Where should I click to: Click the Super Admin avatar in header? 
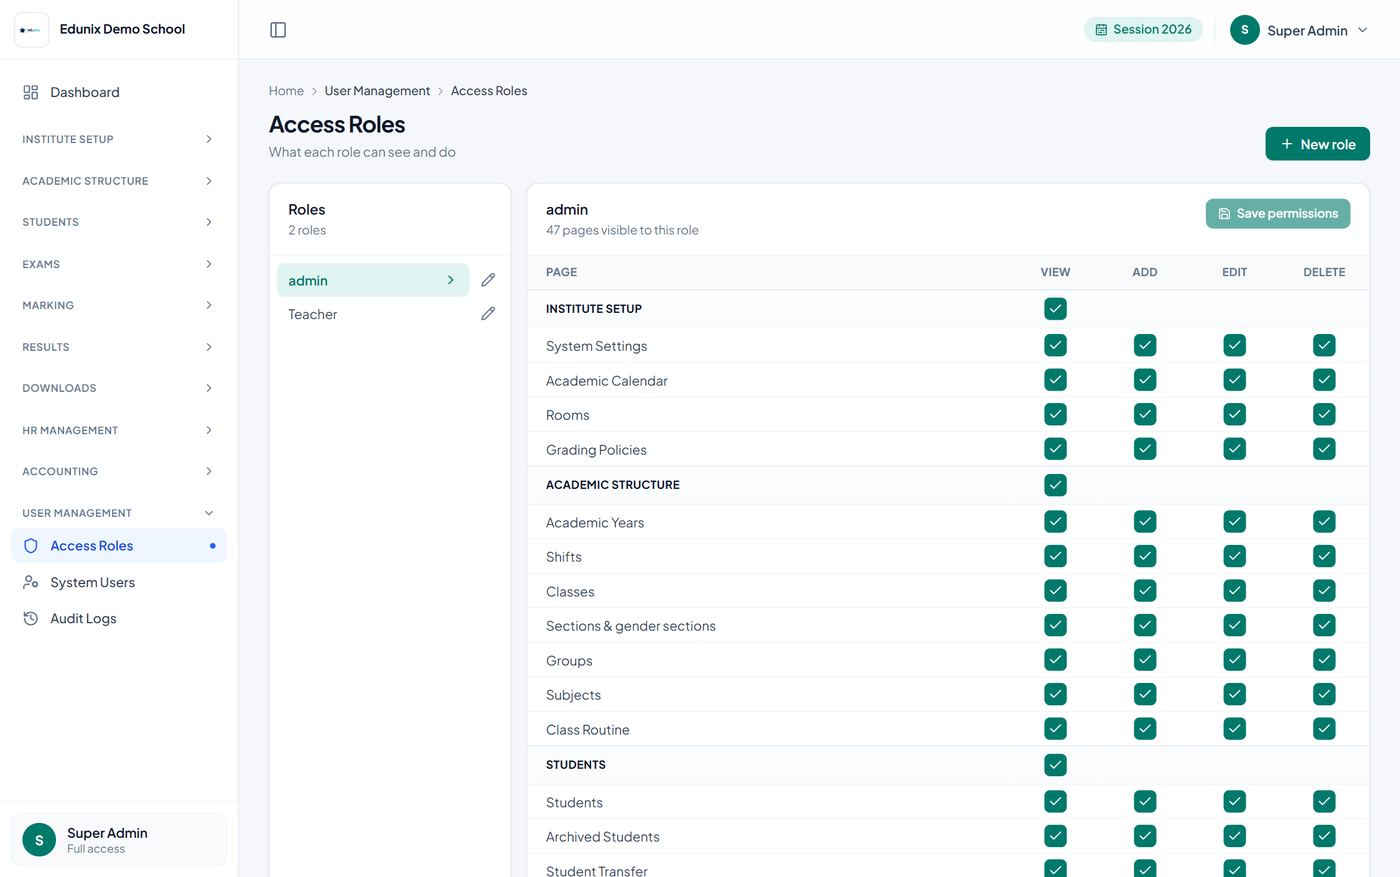pyautogui.click(x=1245, y=30)
